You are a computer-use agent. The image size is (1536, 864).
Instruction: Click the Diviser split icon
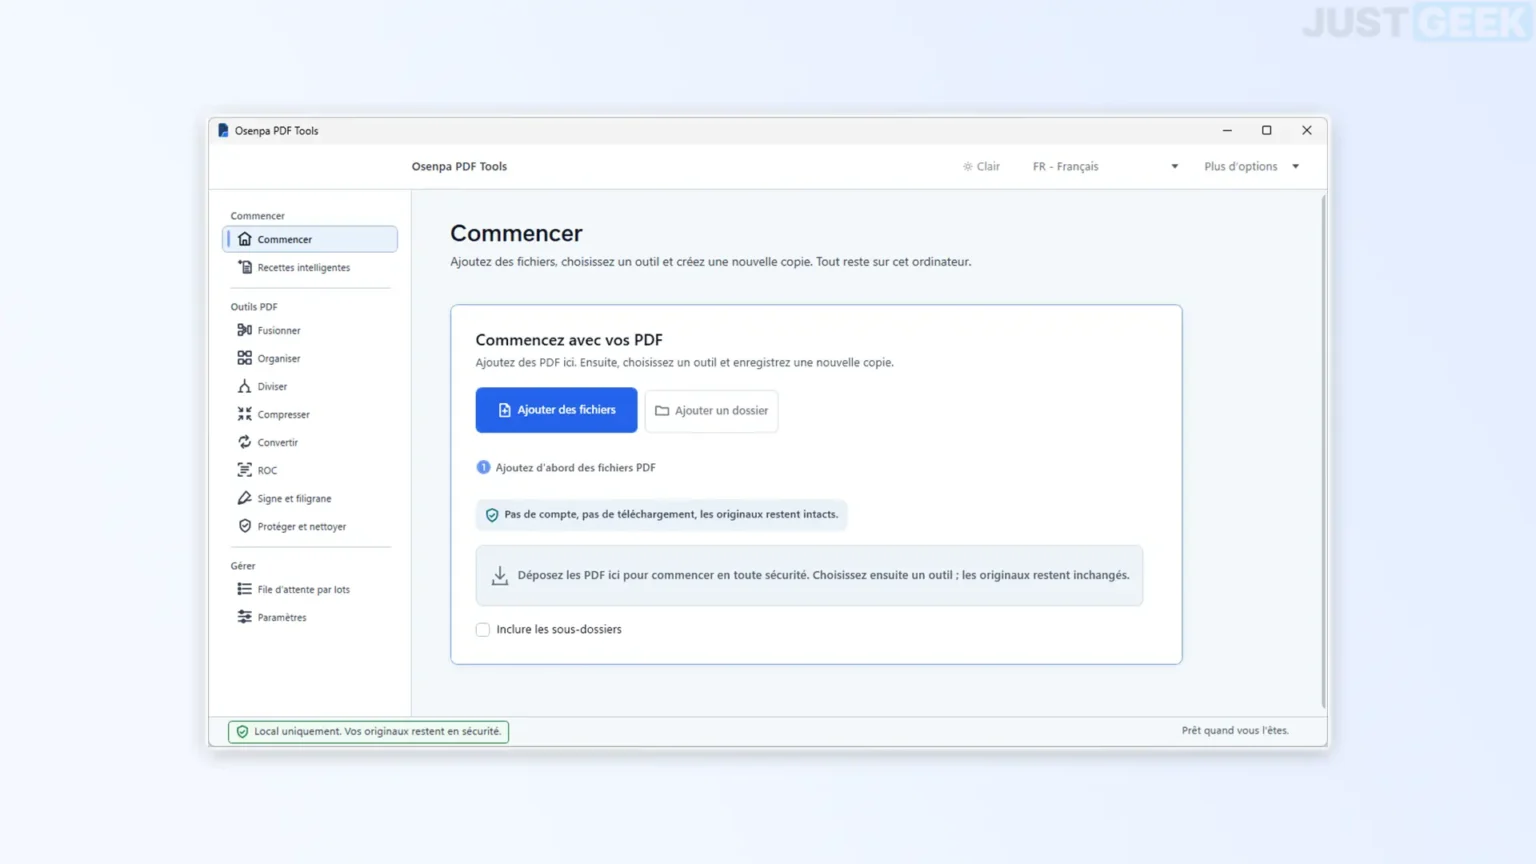pos(245,386)
